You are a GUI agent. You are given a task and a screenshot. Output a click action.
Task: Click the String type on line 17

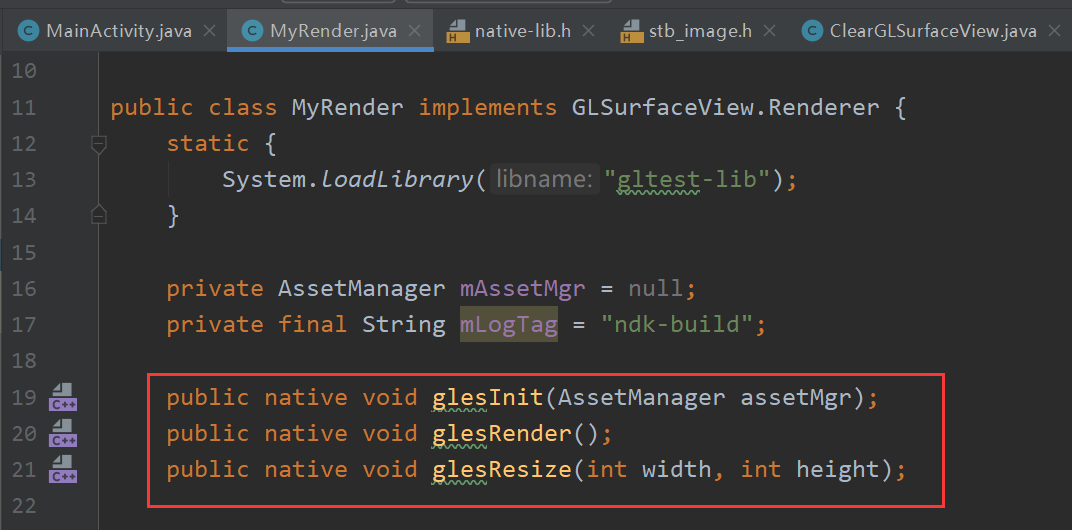click(x=403, y=324)
